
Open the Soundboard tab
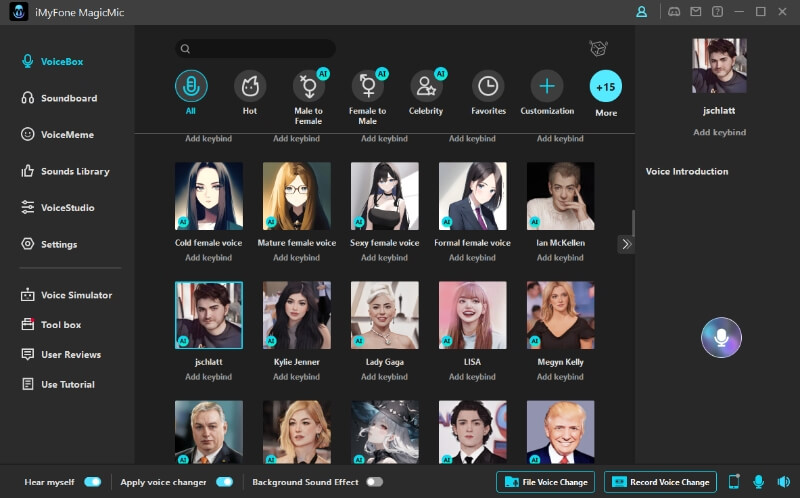(59, 98)
